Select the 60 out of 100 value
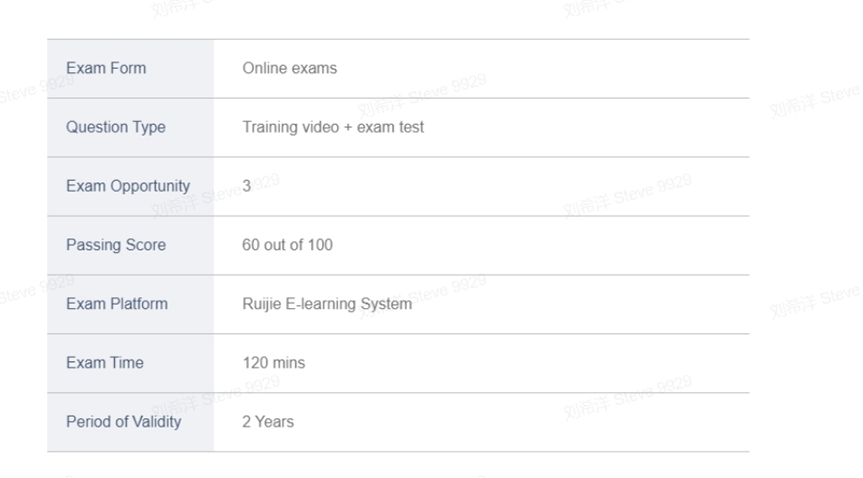The height and width of the screenshot is (478, 863). 287,245
